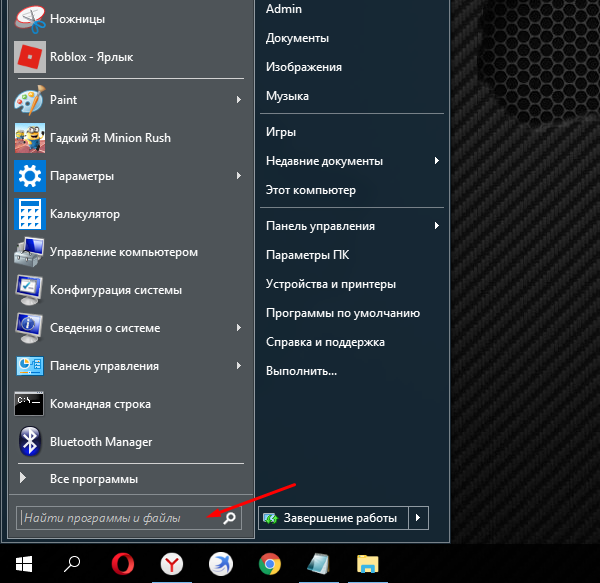
Task: Select the Калькулятор label text
Action: tap(85, 214)
